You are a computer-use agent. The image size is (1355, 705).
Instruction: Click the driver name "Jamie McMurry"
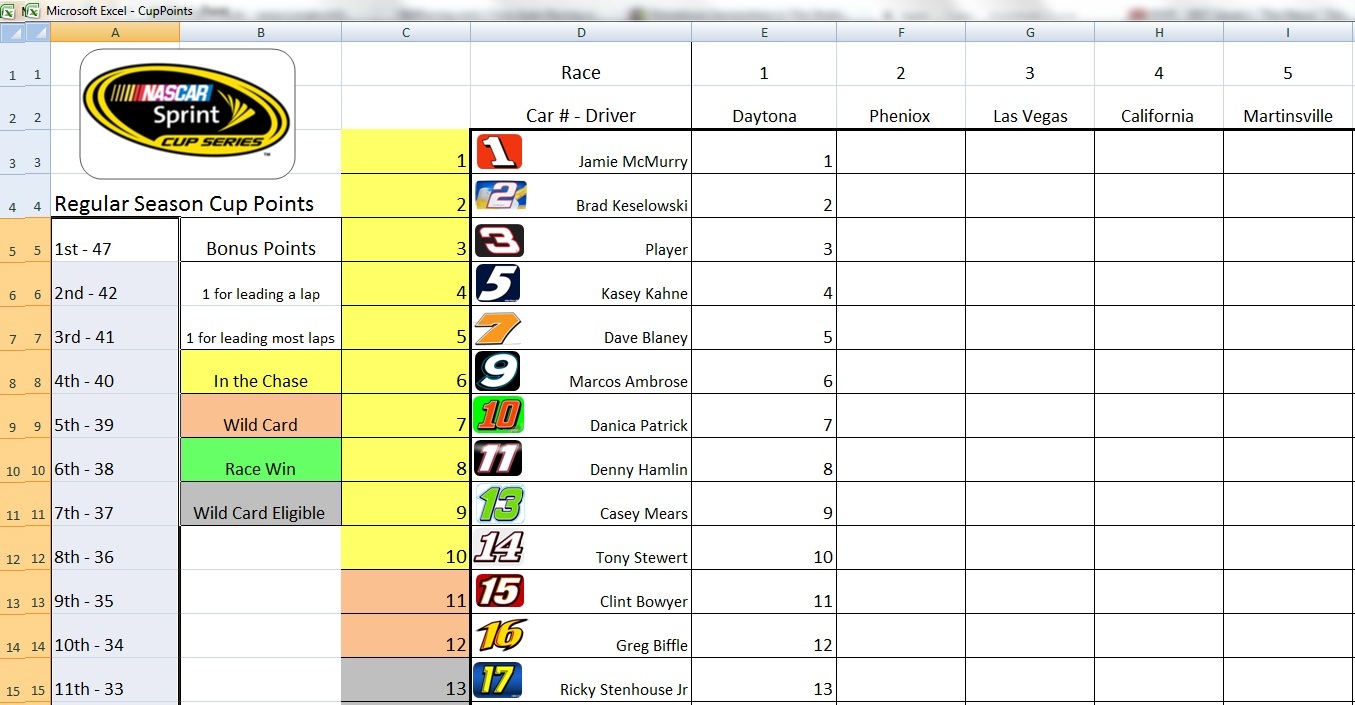click(x=633, y=162)
